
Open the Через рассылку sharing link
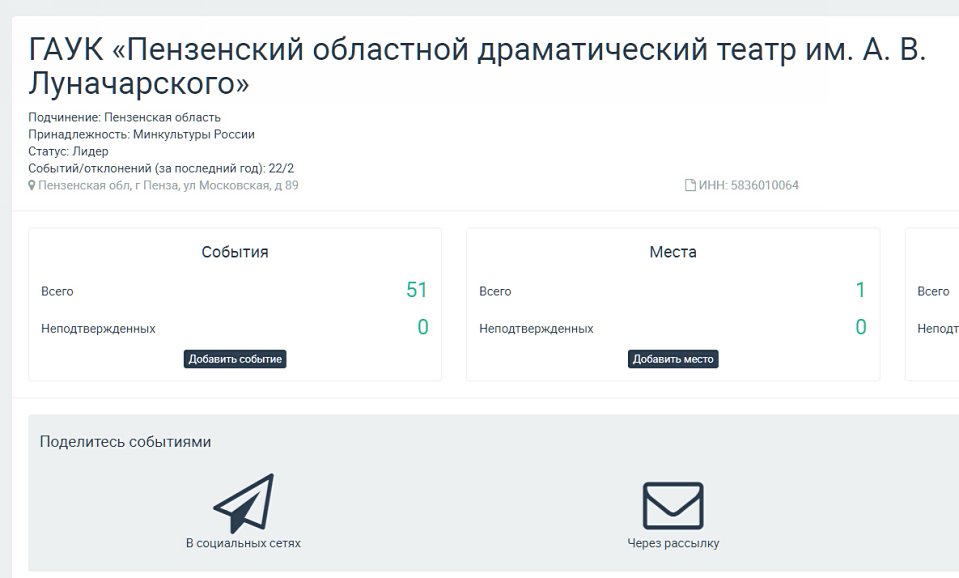(x=673, y=543)
